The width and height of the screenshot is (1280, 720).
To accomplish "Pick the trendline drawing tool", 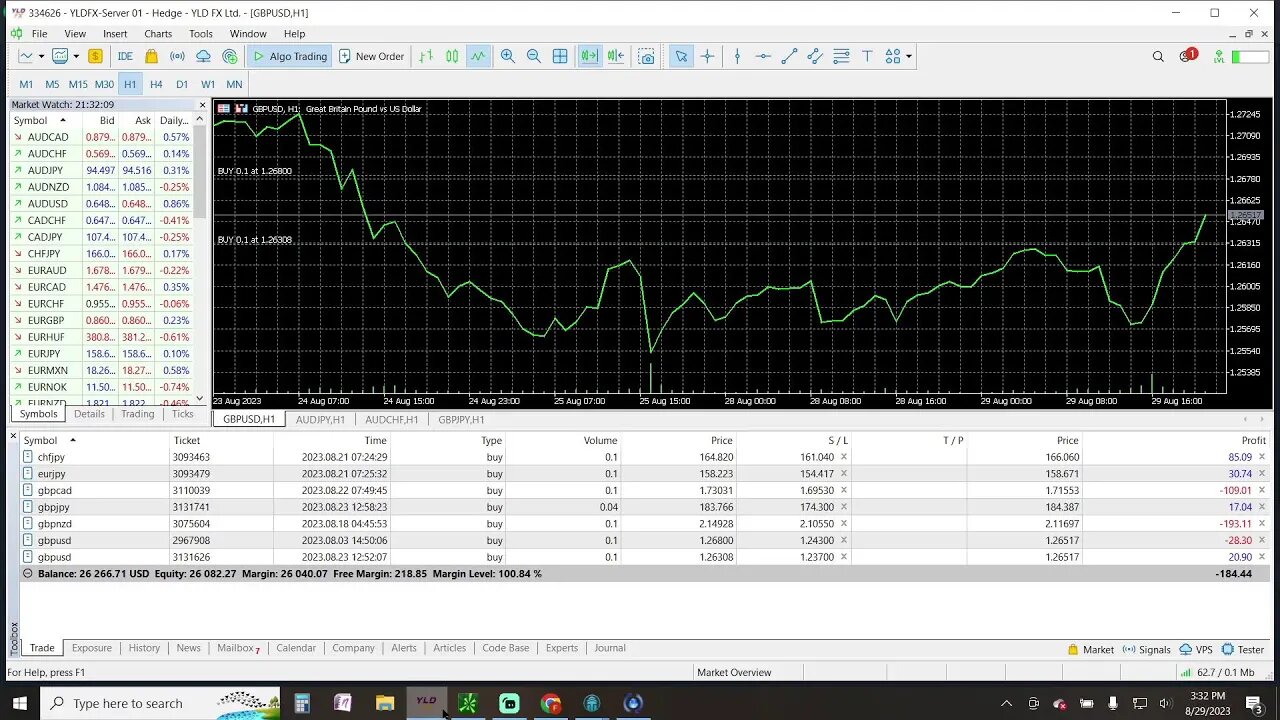I will click(789, 57).
